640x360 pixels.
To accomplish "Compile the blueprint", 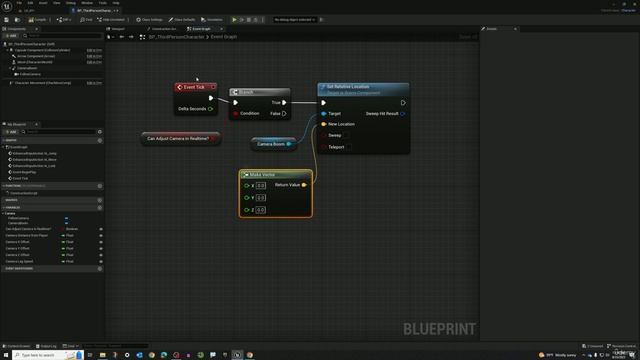I will pos(38,20).
